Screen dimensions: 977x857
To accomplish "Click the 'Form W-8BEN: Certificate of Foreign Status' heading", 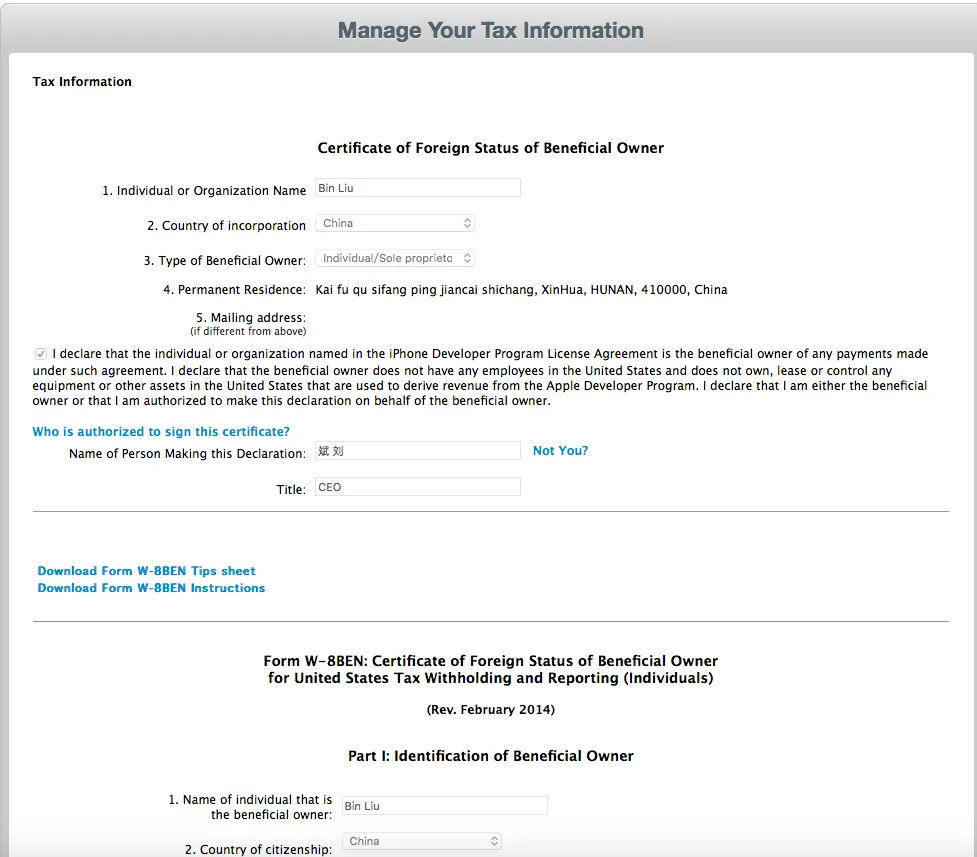I will click(x=491, y=669).
